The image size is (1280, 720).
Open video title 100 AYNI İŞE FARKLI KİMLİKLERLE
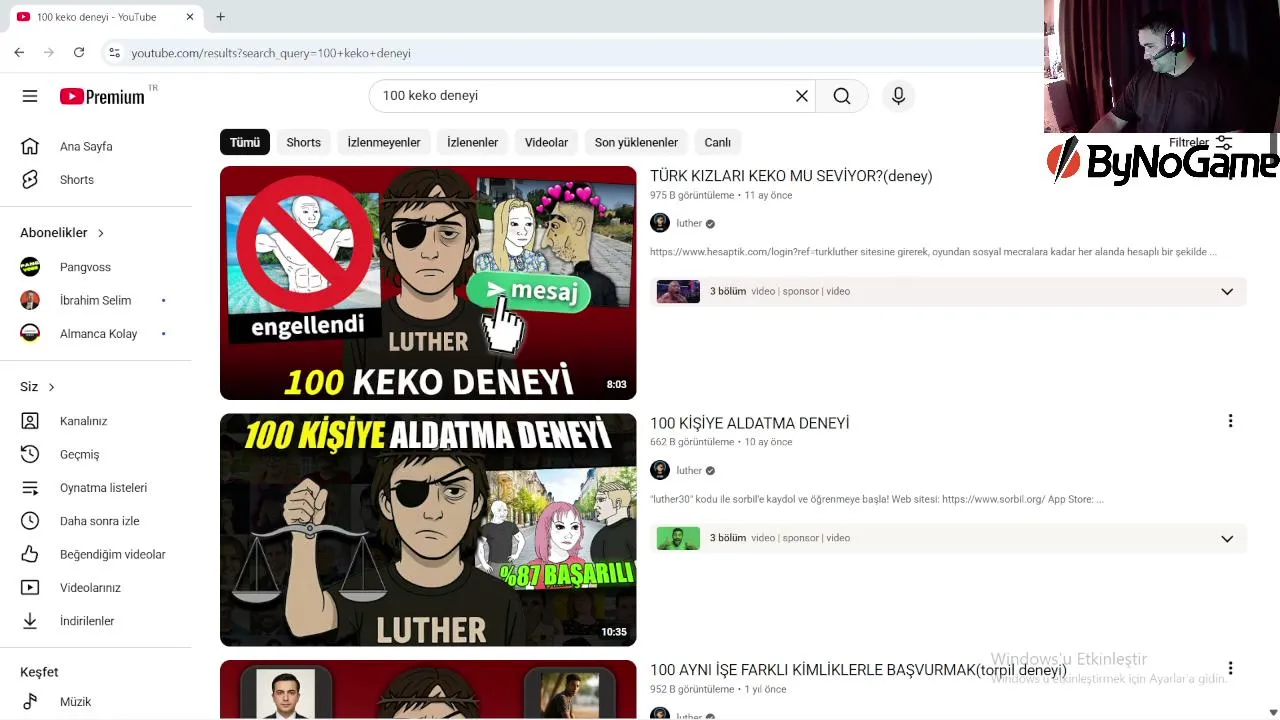pos(858,670)
